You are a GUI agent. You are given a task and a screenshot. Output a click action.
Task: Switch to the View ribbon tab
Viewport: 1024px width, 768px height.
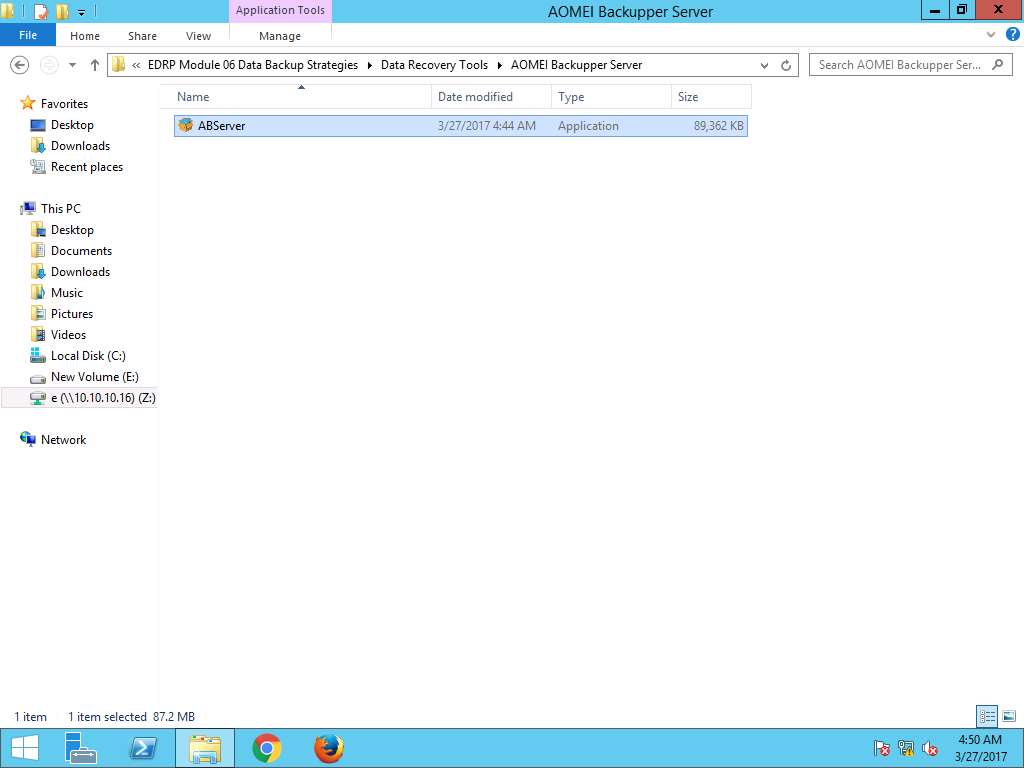[198, 36]
